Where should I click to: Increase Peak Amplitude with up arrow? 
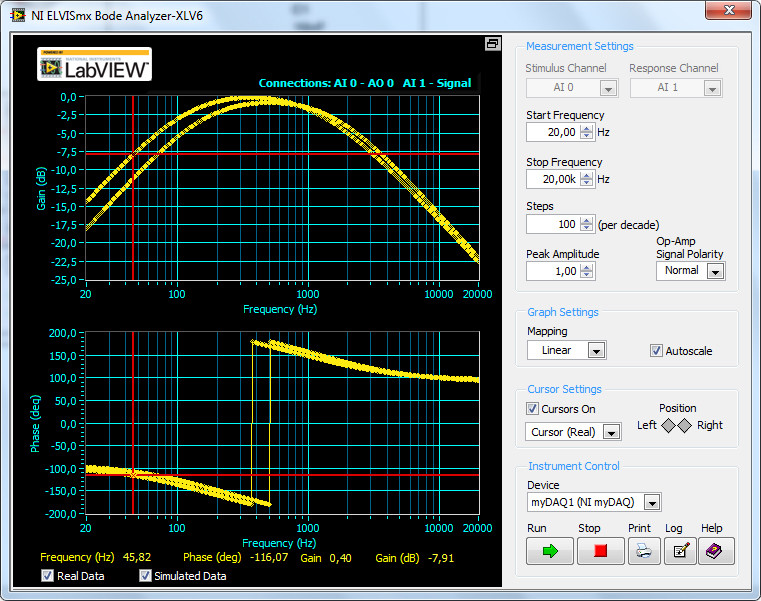point(587,267)
